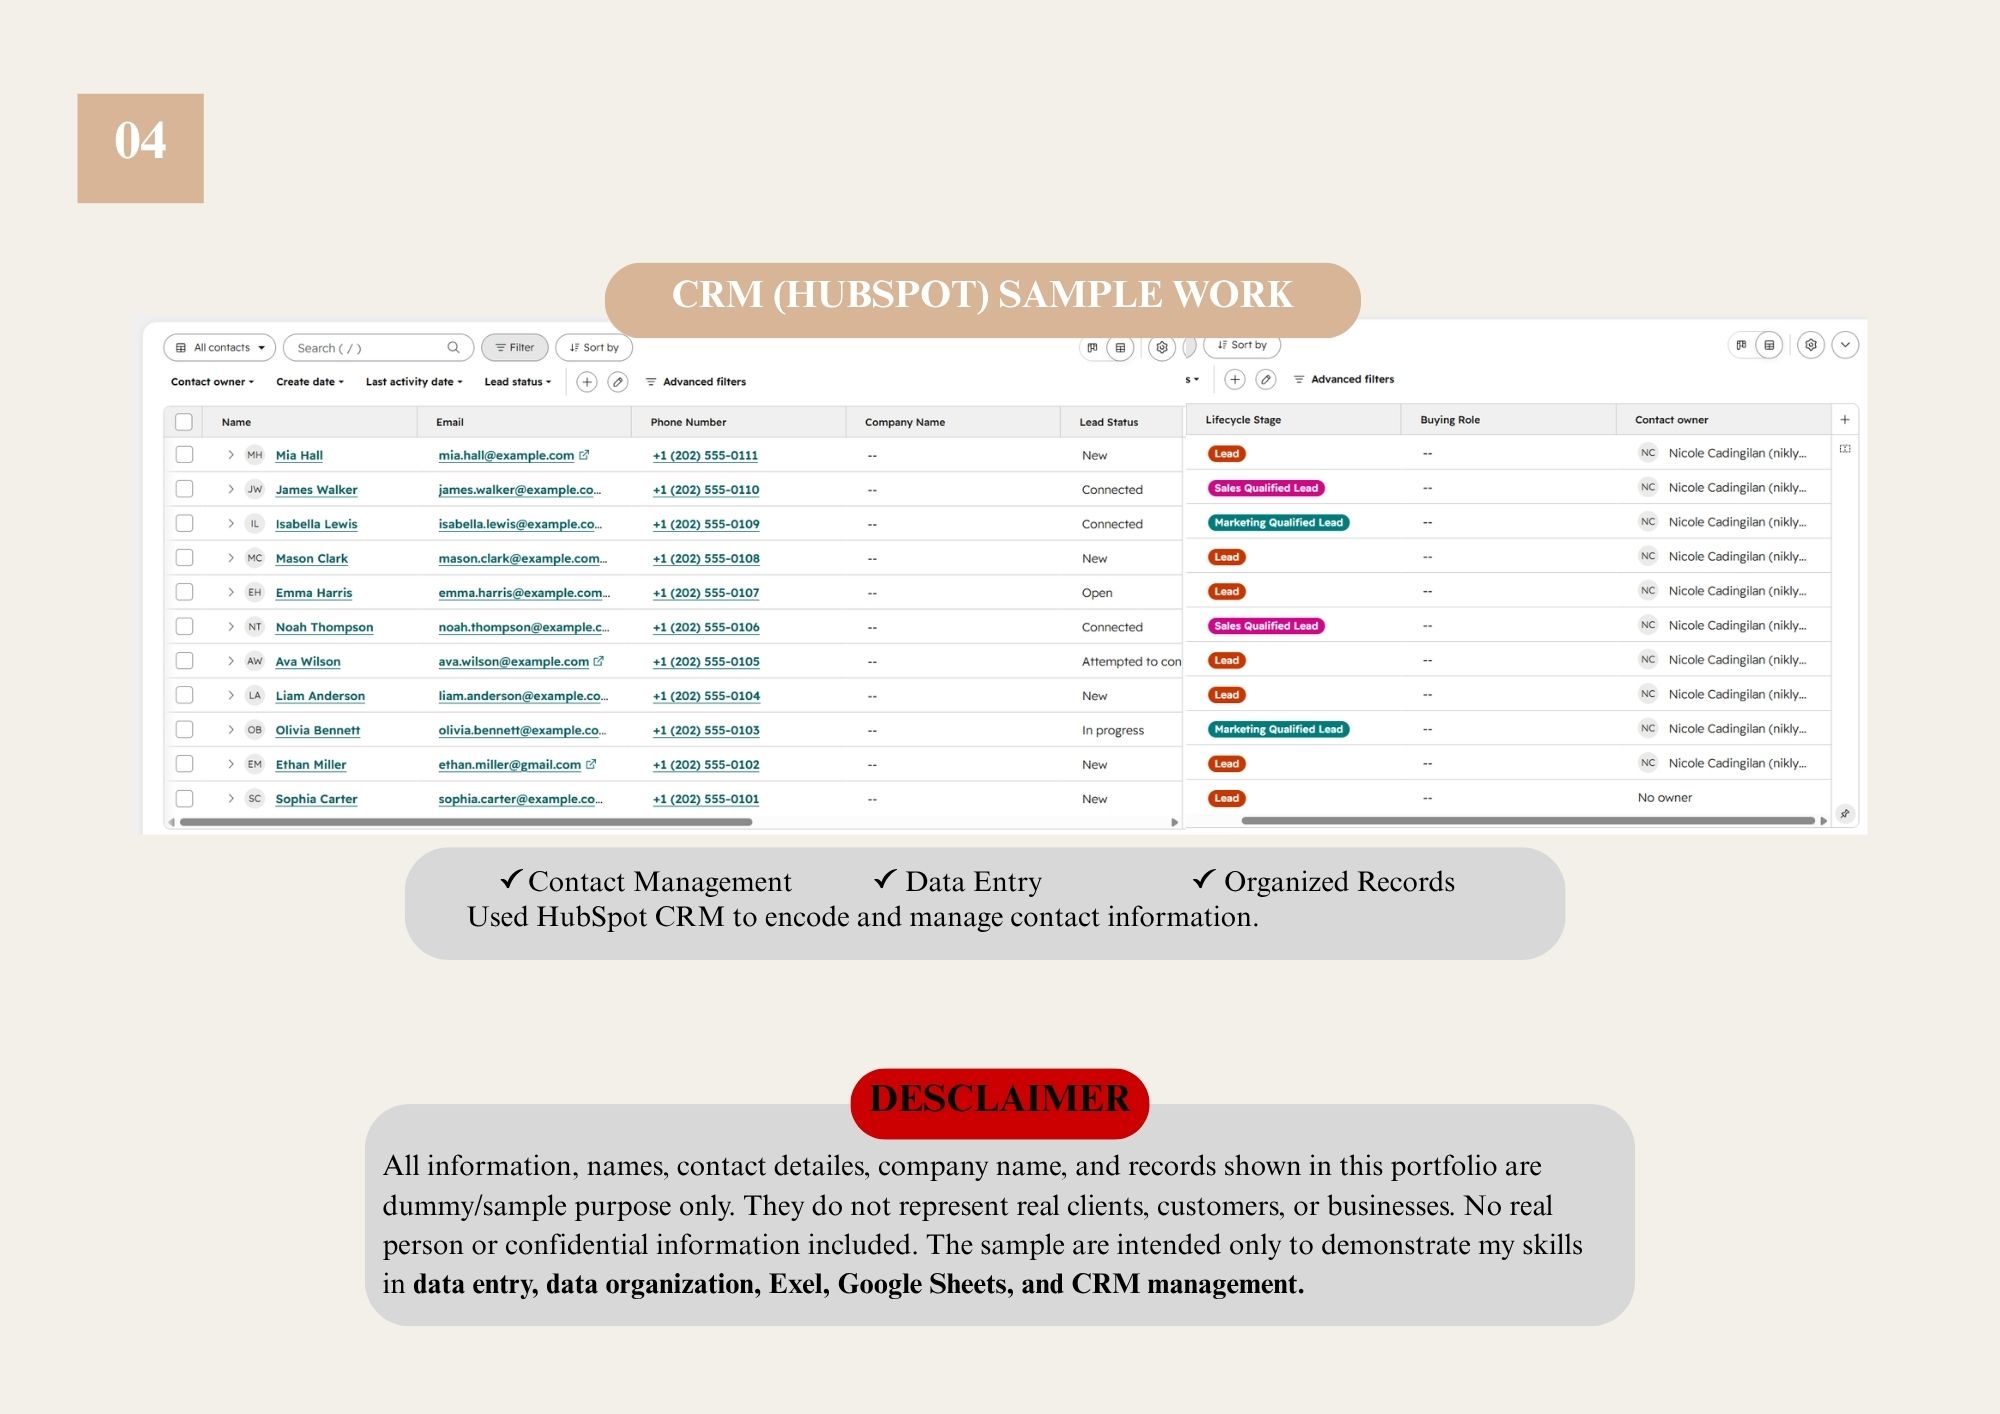The image size is (2000, 1414).
Task: Check the box for James Walker
Action: click(x=184, y=489)
